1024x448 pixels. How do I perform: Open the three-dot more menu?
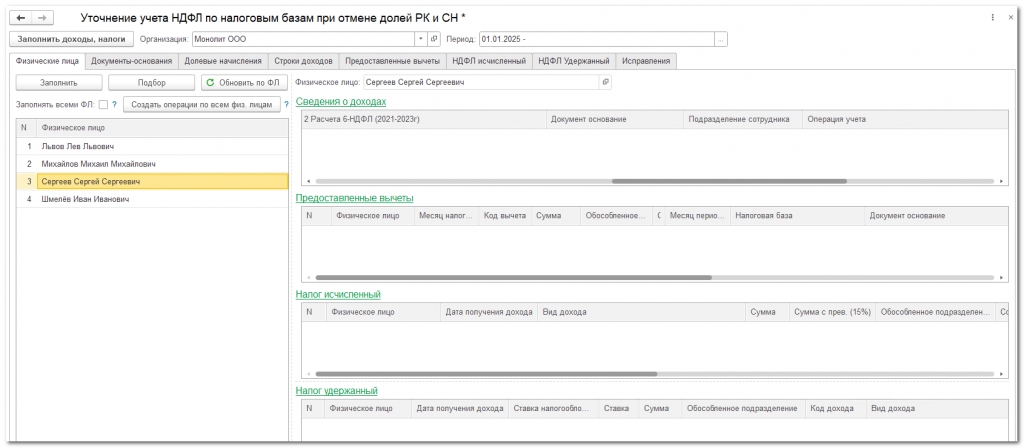pos(993,18)
